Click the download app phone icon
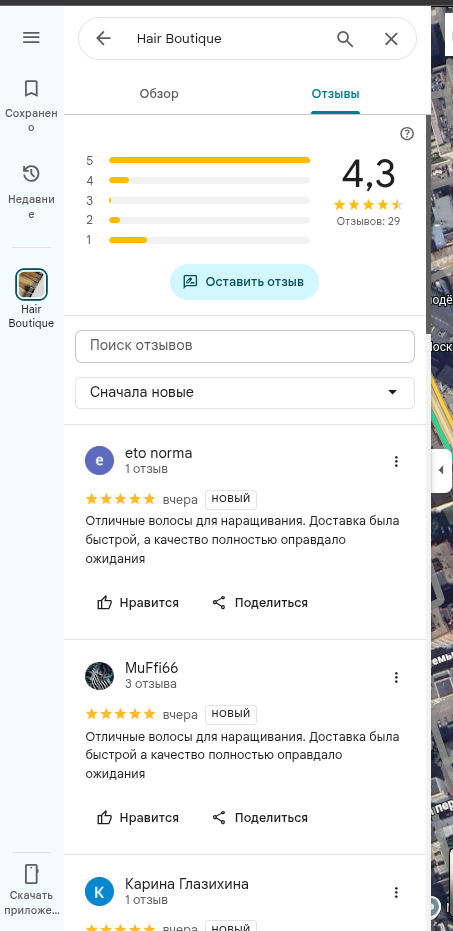Viewport: 453px width, 931px height. (31, 874)
